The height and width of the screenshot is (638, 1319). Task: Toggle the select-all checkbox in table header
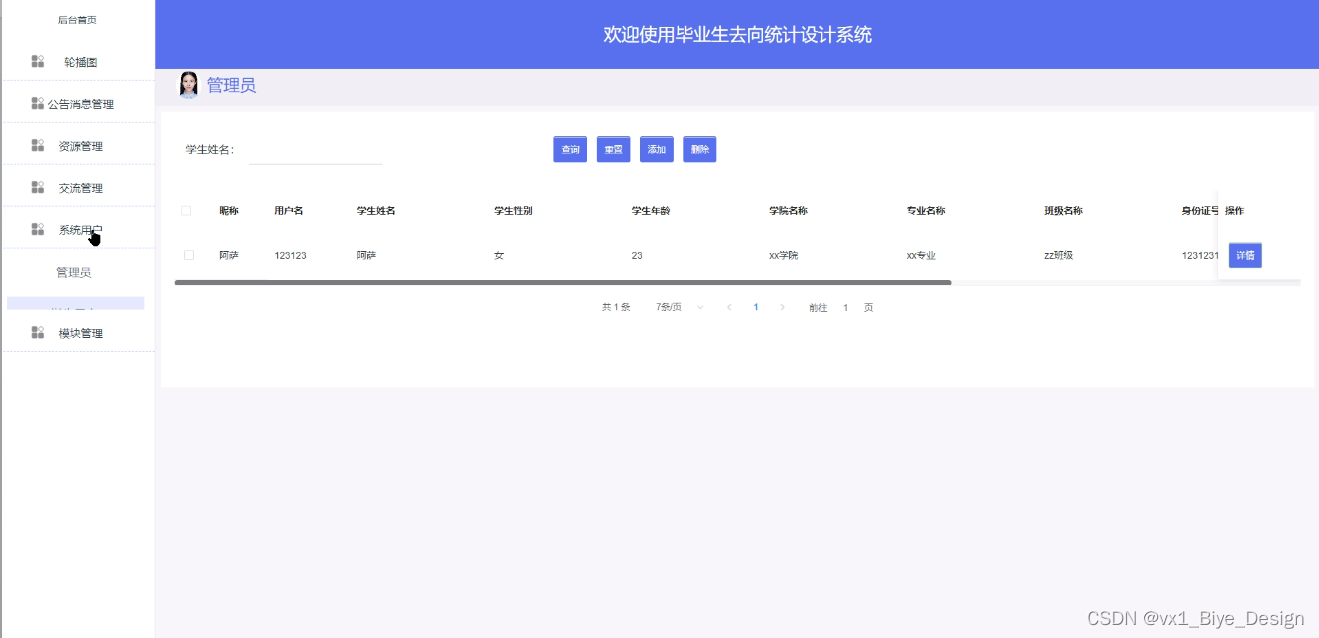(186, 211)
